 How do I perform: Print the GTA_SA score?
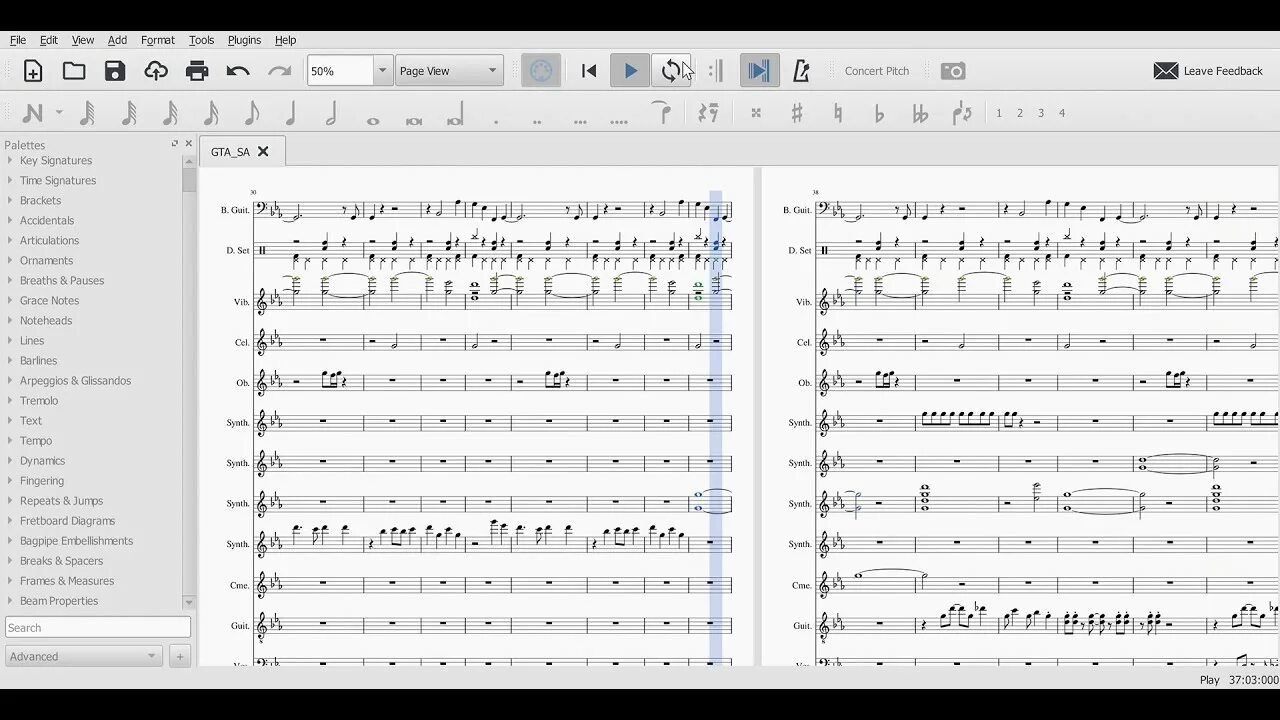coord(197,70)
